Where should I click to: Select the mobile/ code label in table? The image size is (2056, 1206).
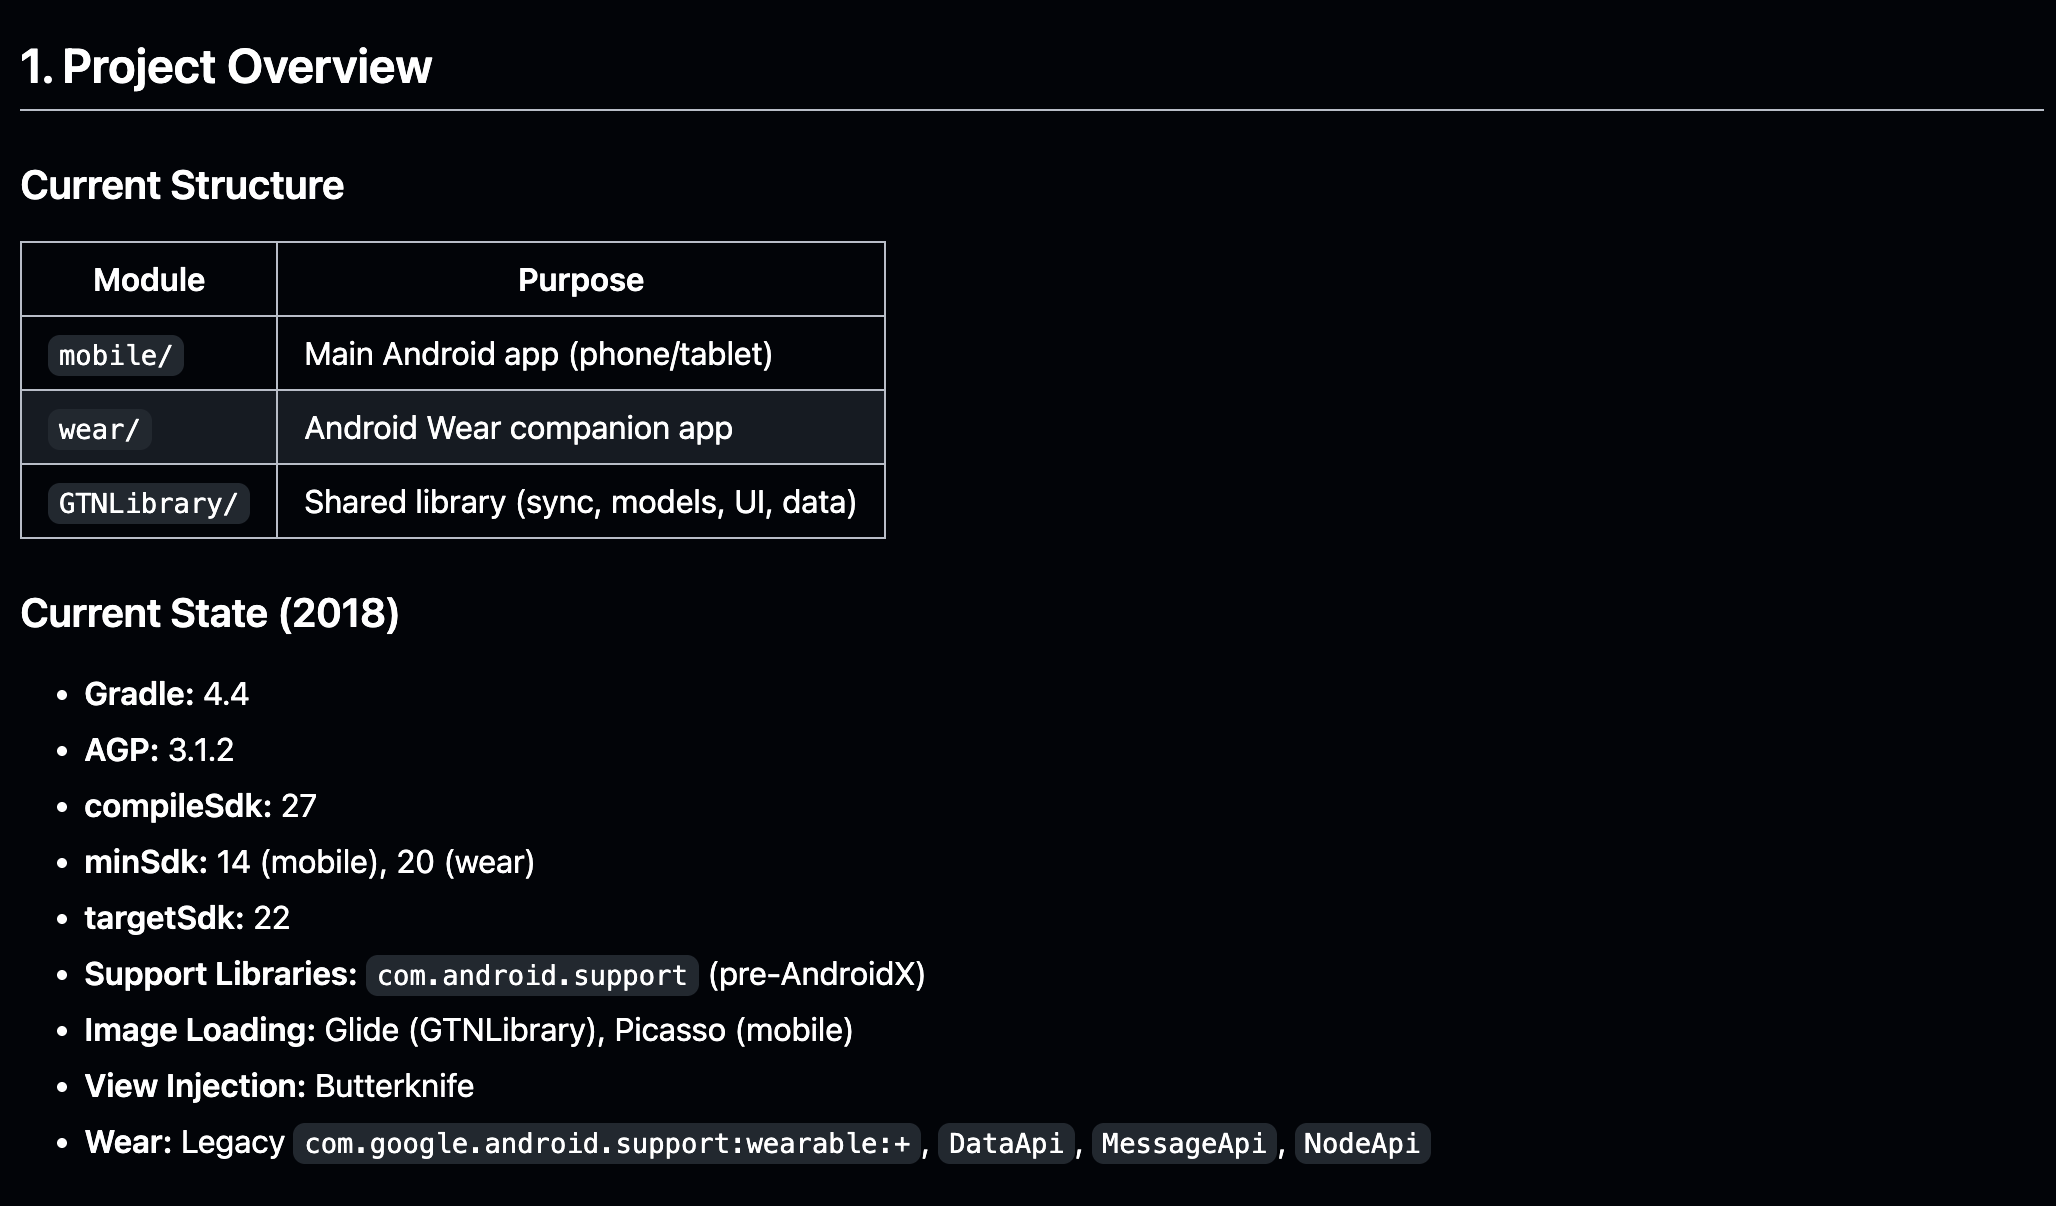click(115, 356)
